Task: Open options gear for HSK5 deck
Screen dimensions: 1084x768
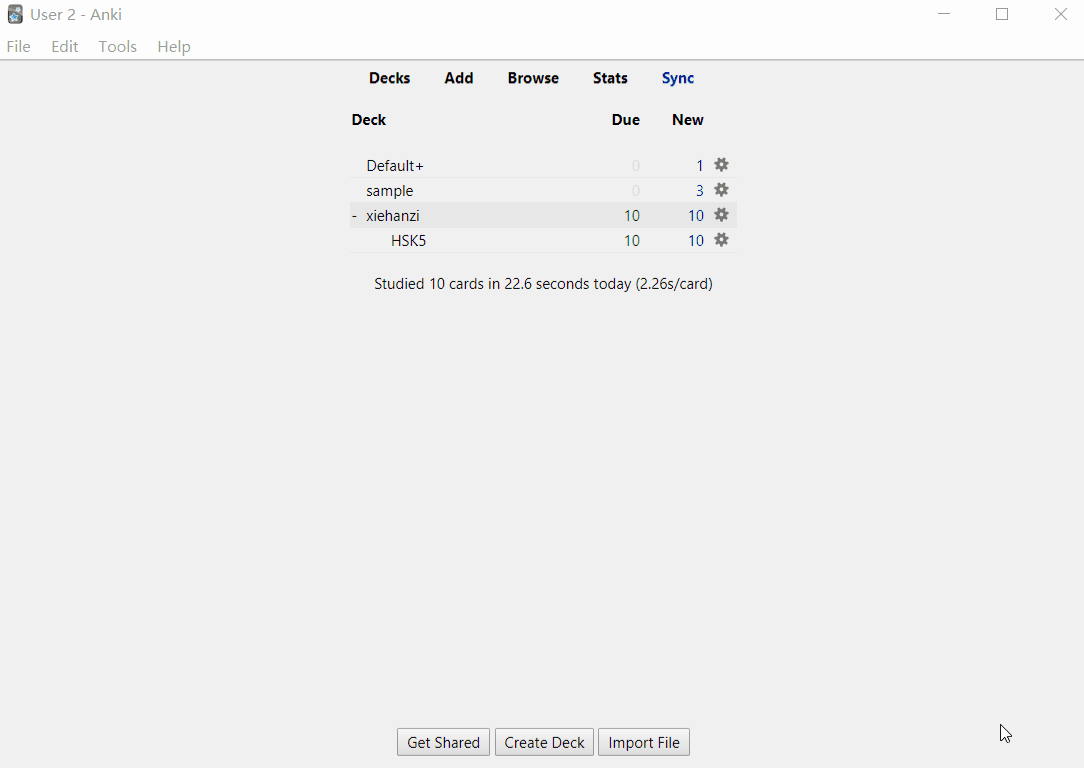Action: click(x=721, y=240)
